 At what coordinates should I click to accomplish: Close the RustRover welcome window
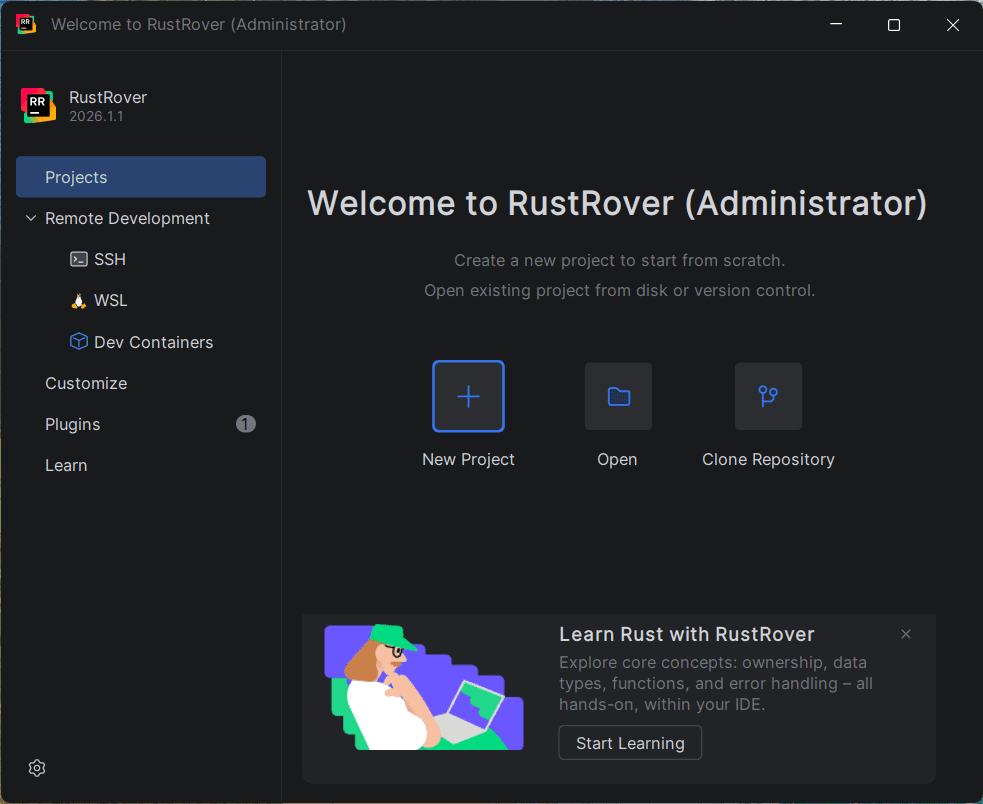[x=953, y=24]
